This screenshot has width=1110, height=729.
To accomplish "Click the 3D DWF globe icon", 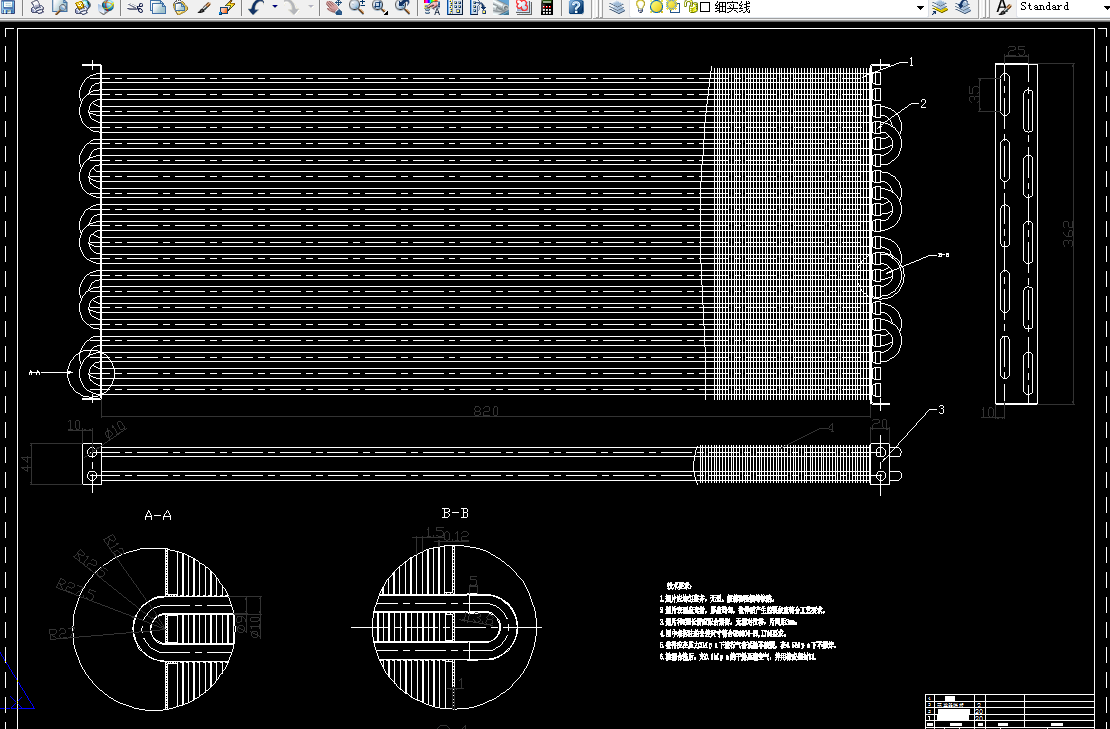I will (106, 7).
